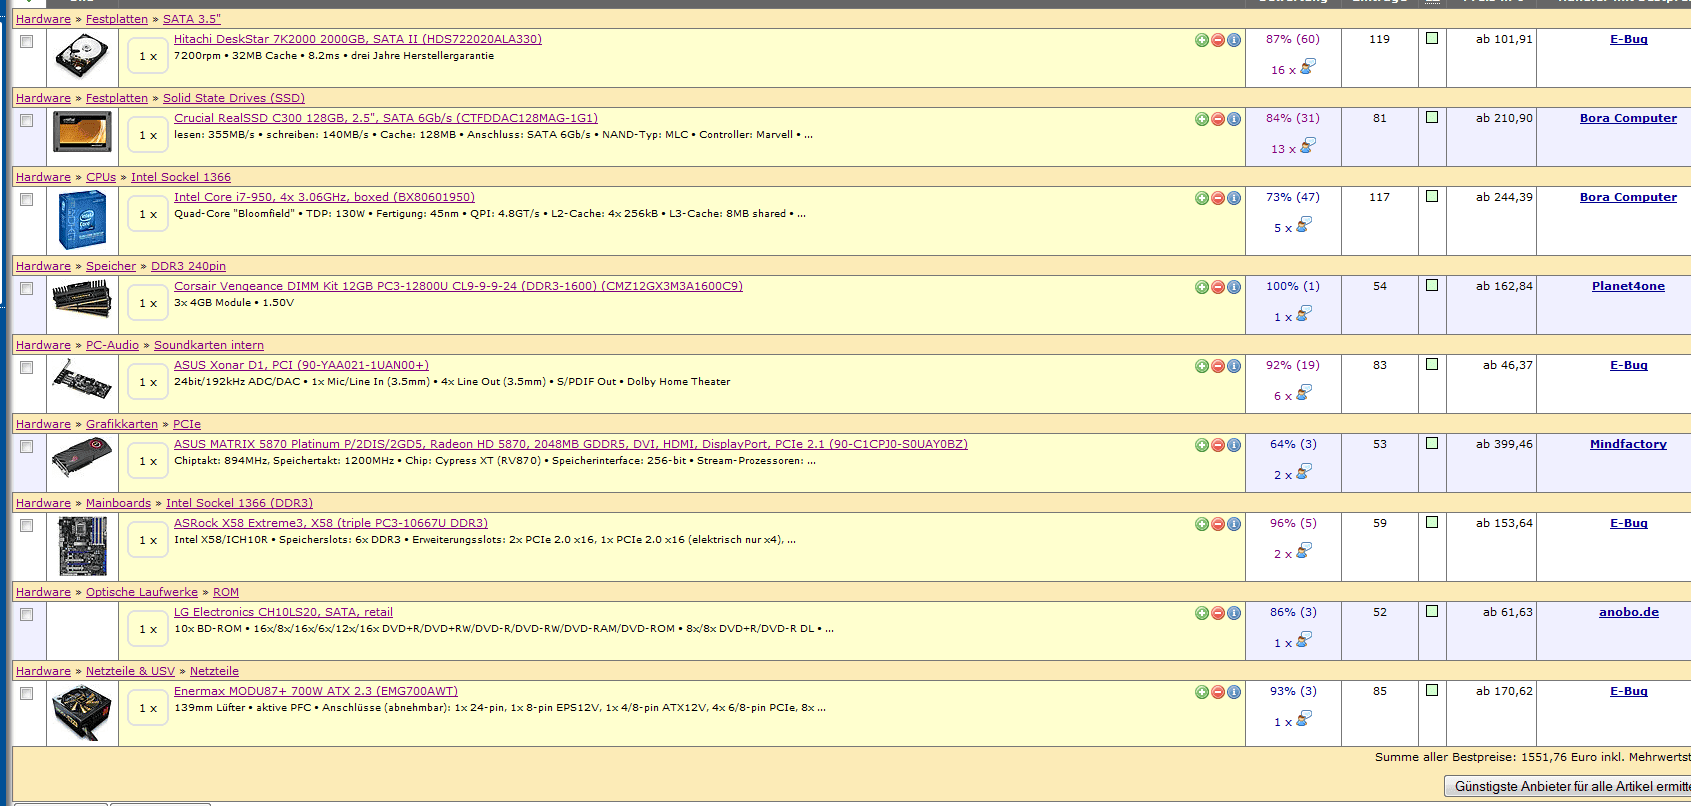Click red minus icon for Intel Core i7-950

pyautogui.click(x=1218, y=198)
